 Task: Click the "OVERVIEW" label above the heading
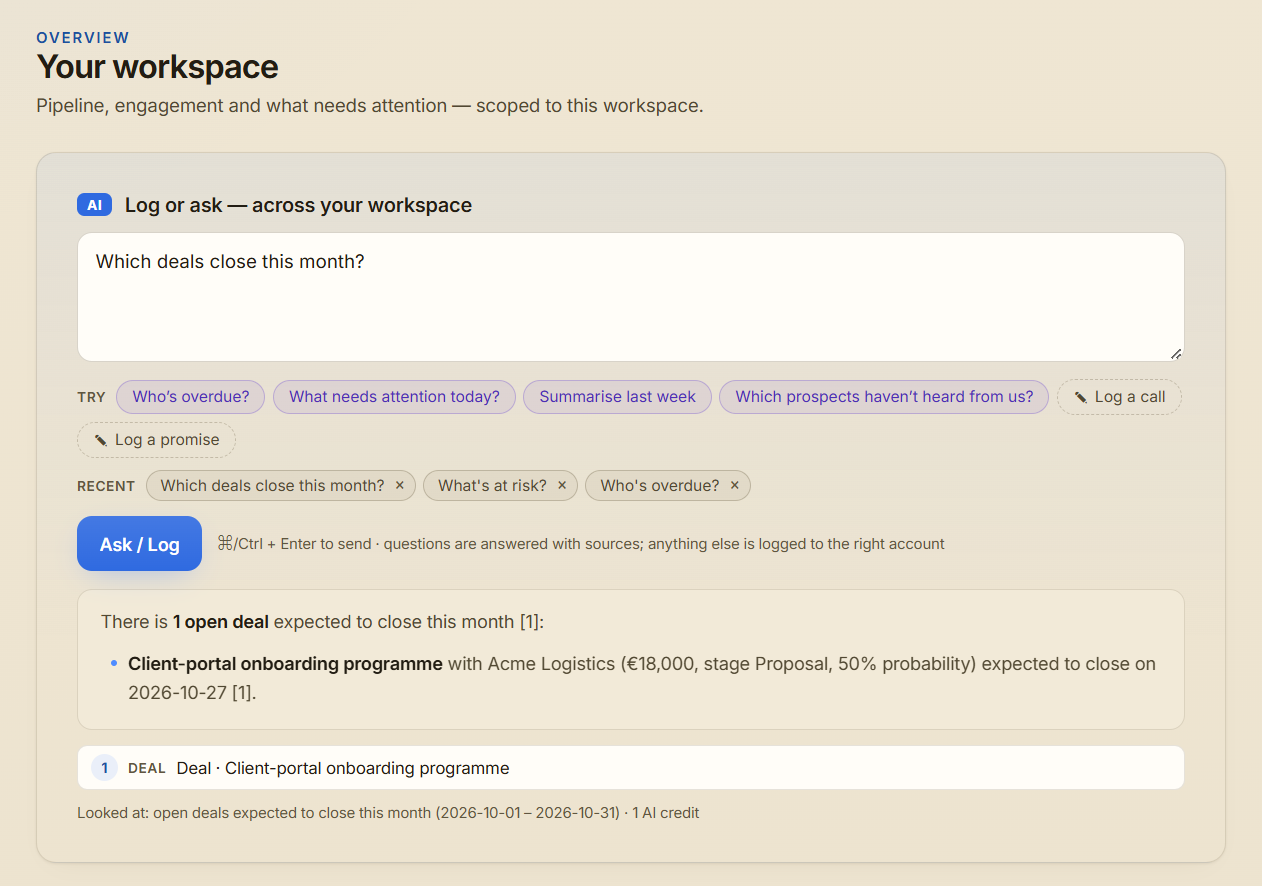click(83, 38)
